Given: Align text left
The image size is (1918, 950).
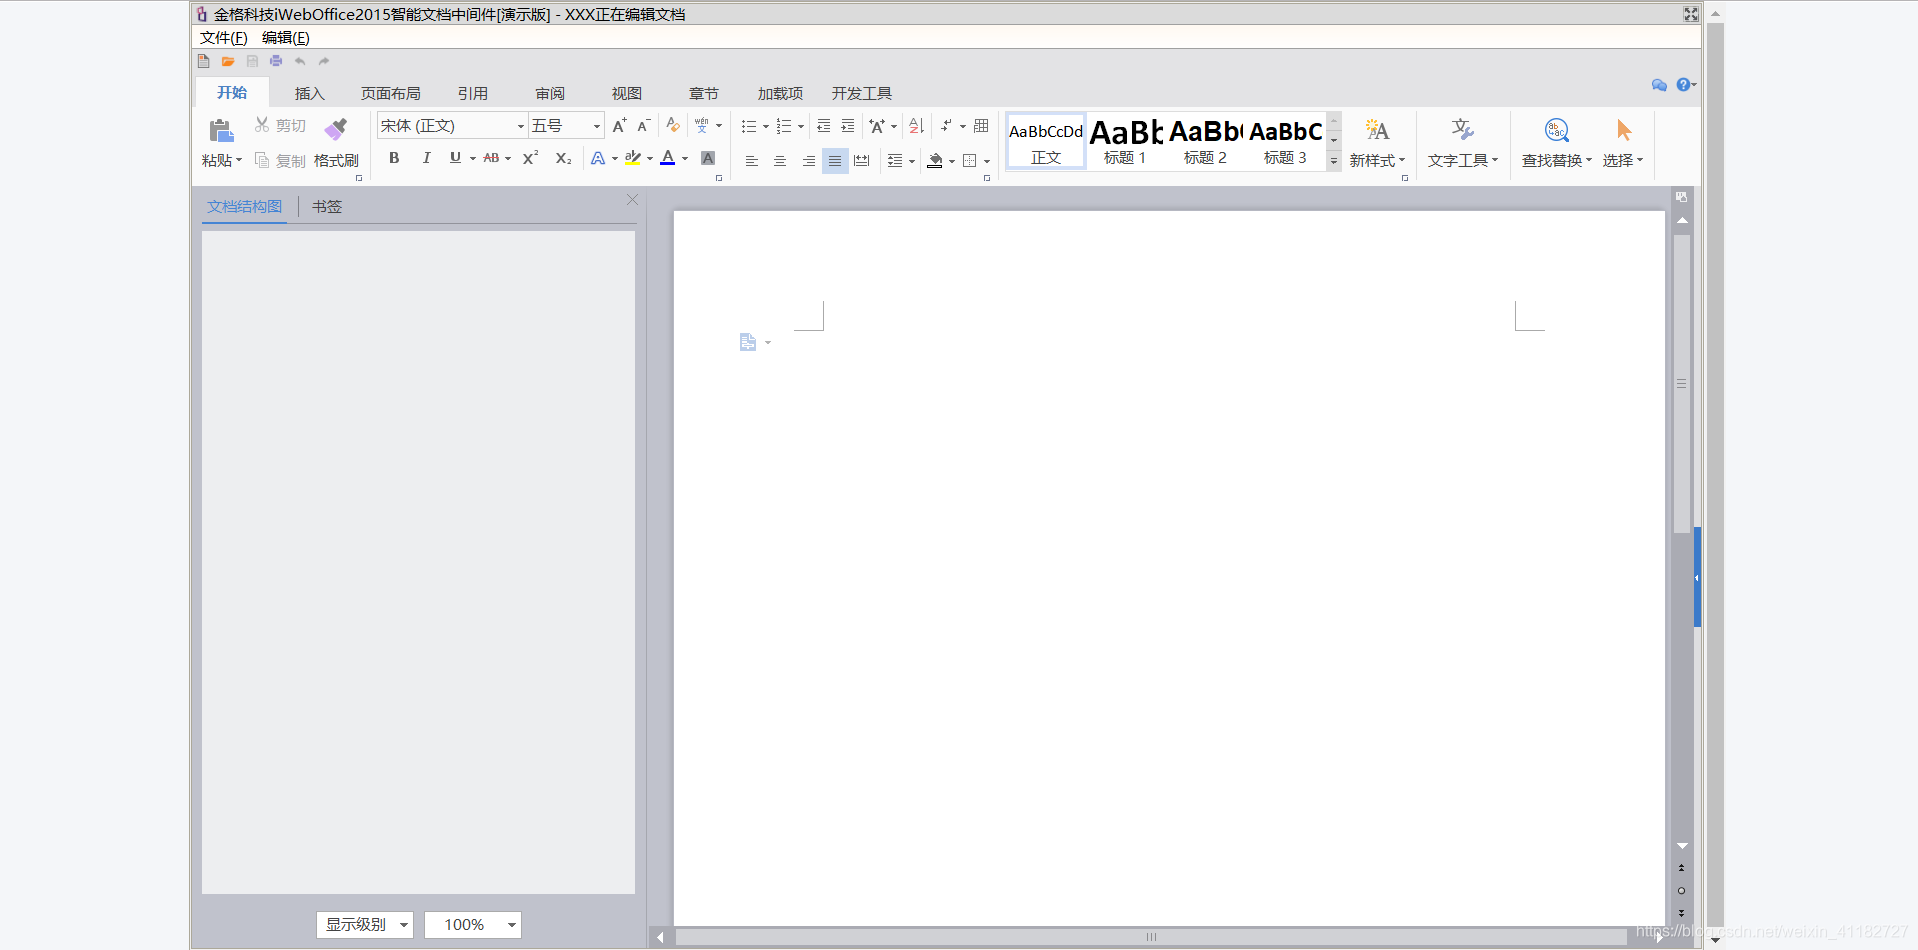Looking at the screenshot, I should (x=751, y=161).
